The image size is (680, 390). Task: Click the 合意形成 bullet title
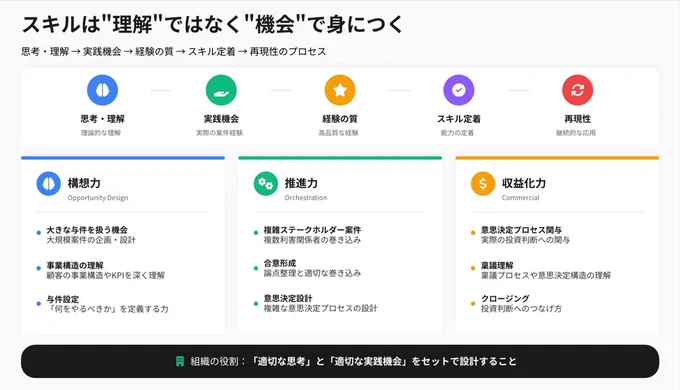point(280,263)
